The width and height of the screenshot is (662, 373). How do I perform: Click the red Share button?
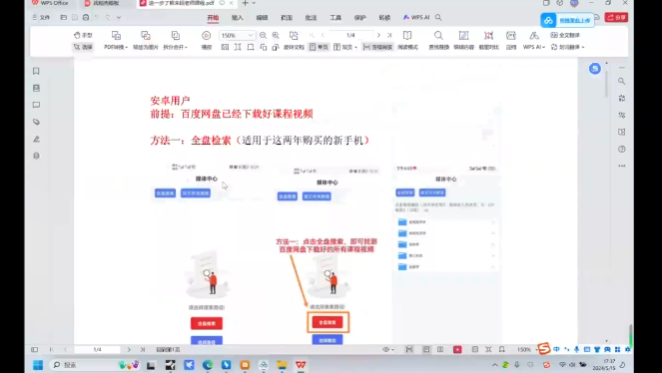pyautogui.click(x=616, y=17)
